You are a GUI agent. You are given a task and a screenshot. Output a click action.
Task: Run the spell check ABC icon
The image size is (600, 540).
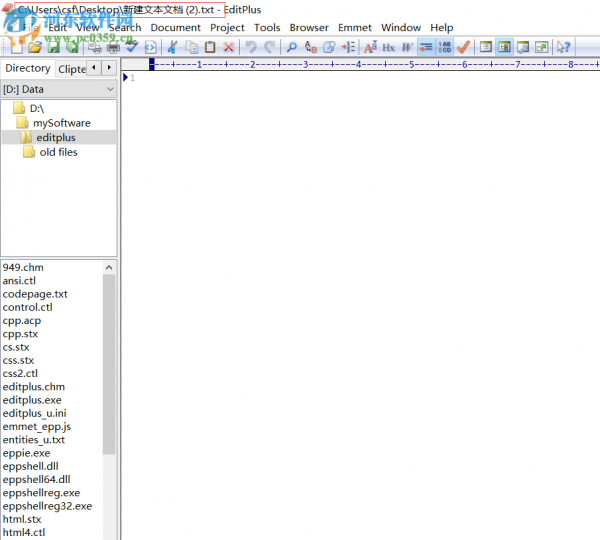[132, 47]
